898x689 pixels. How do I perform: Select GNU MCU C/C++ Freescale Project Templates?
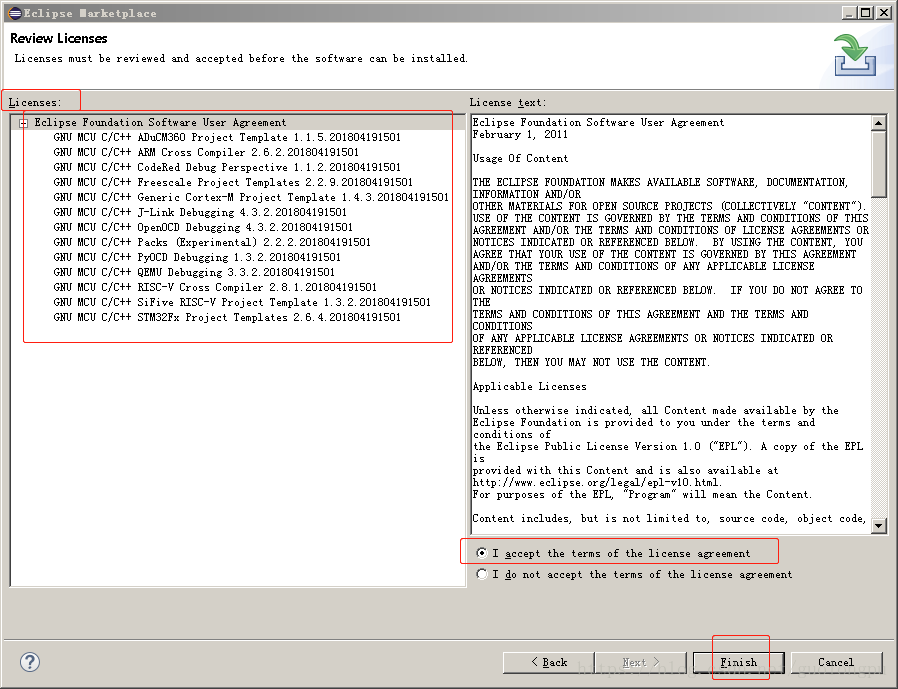pyautogui.click(x=233, y=182)
